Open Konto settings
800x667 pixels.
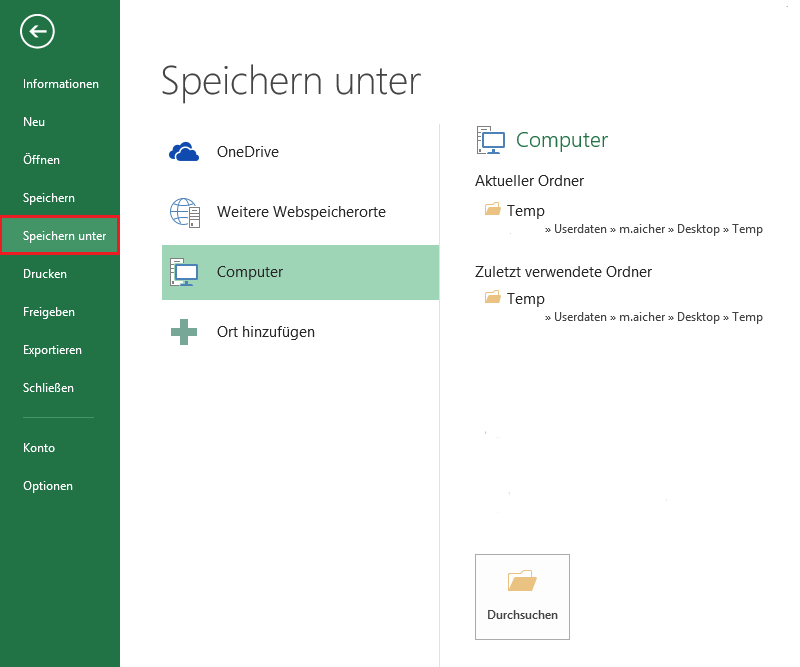39,448
